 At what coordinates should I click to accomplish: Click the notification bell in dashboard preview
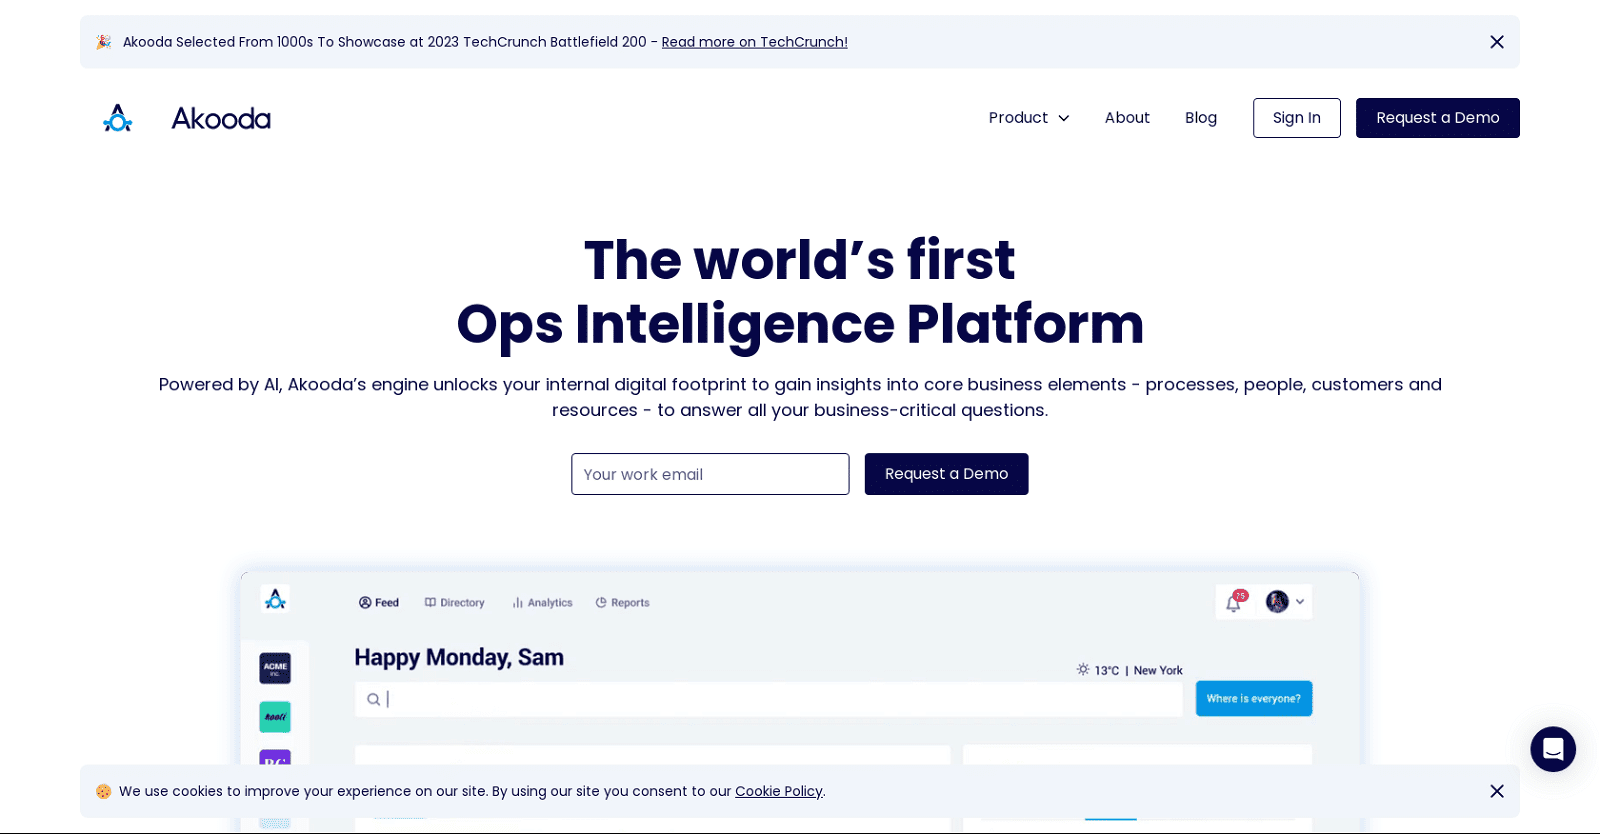tap(1233, 603)
